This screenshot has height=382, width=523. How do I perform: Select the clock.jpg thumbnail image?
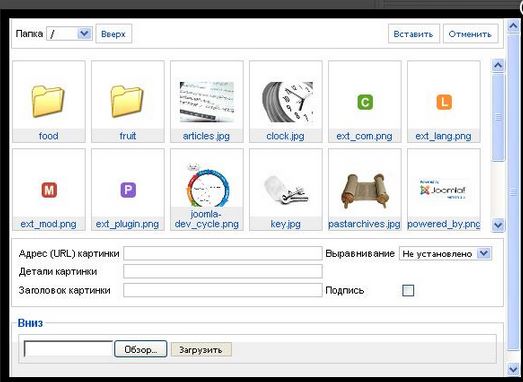tap(288, 102)
